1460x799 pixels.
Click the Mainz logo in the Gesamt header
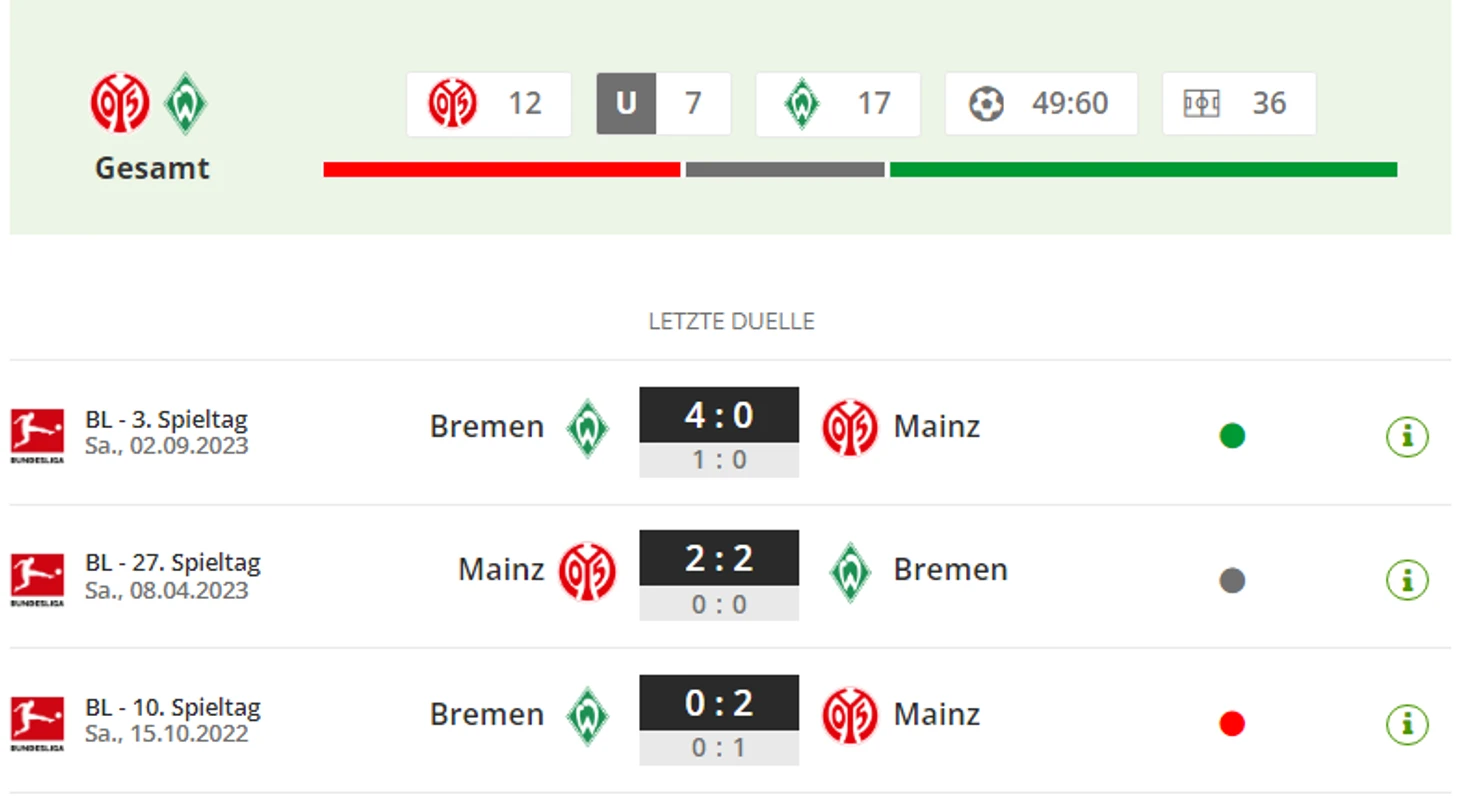pyautogui.click(x=120, y=103)
